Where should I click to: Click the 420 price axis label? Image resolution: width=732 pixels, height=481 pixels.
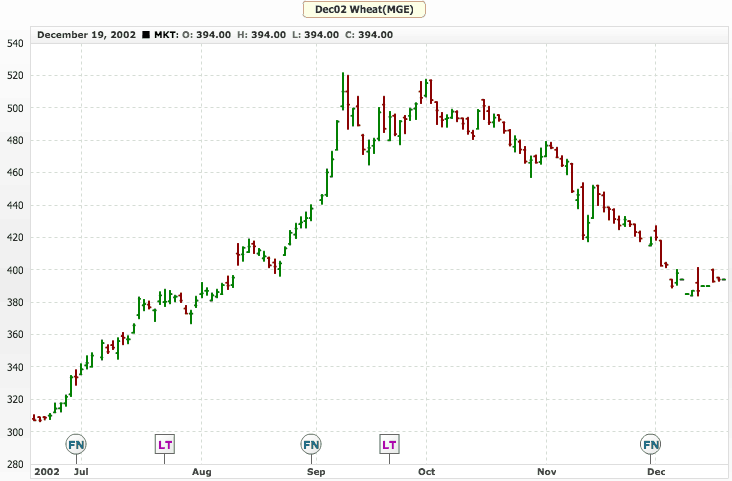15,238
